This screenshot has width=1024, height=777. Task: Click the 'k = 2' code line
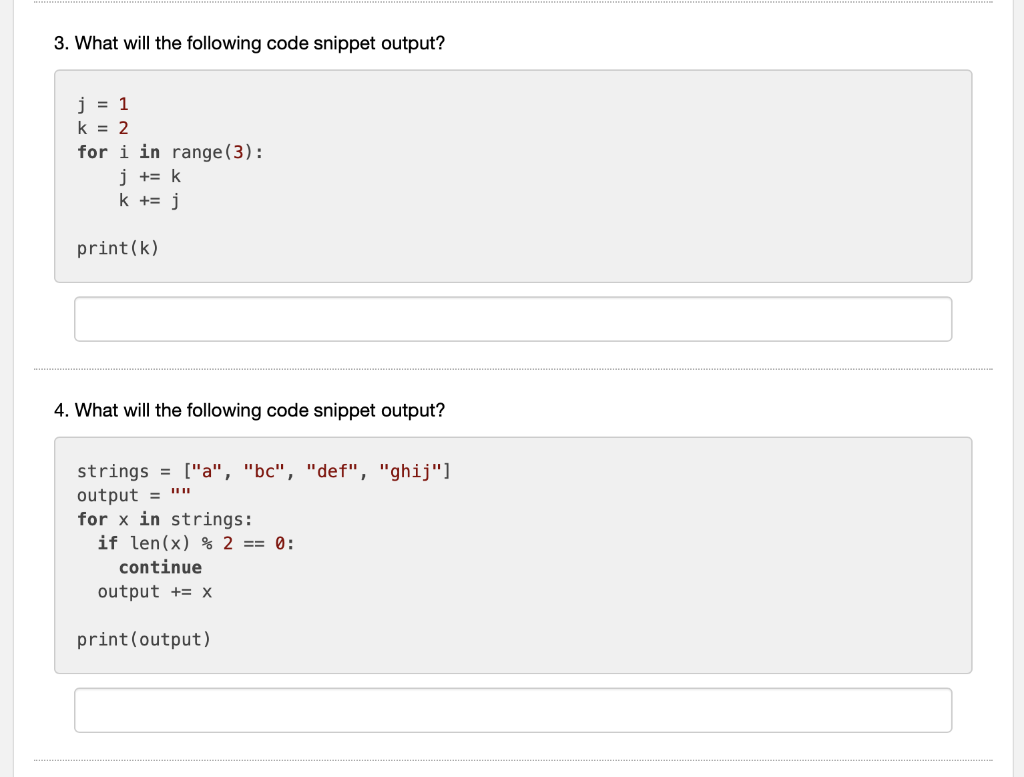[x=103, y=128]
